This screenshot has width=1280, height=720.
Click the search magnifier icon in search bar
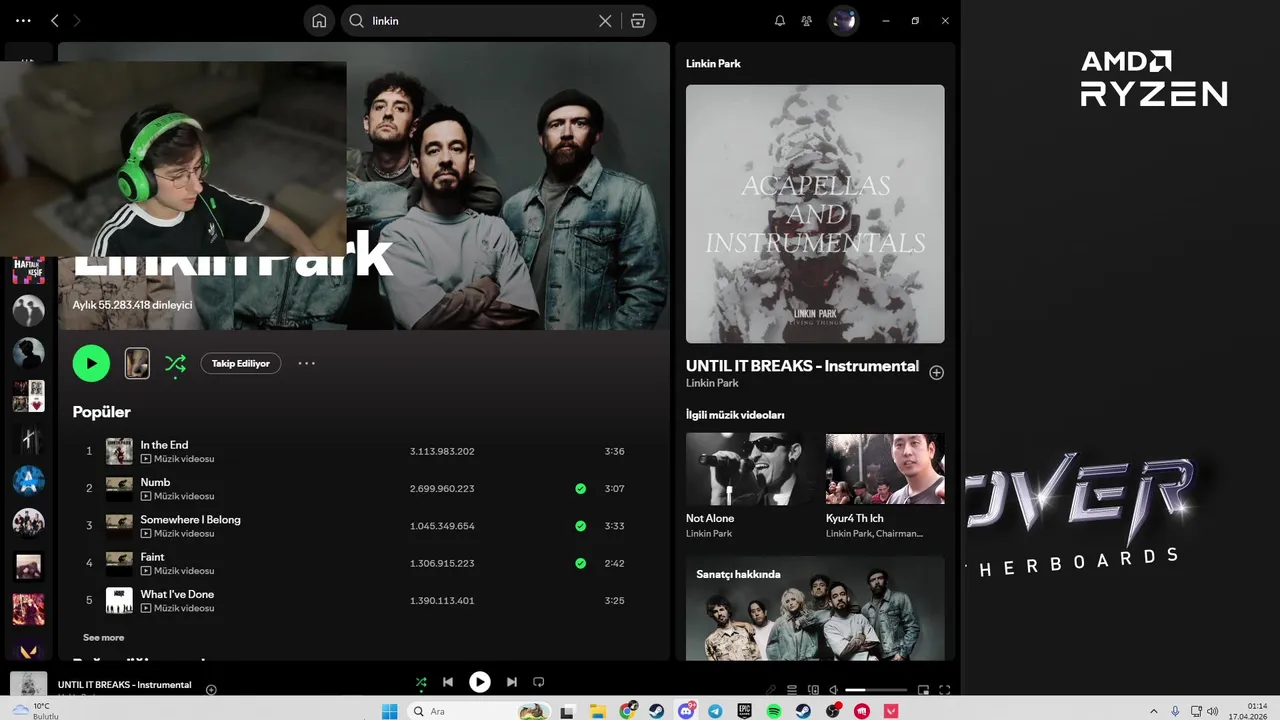[357, 20]
